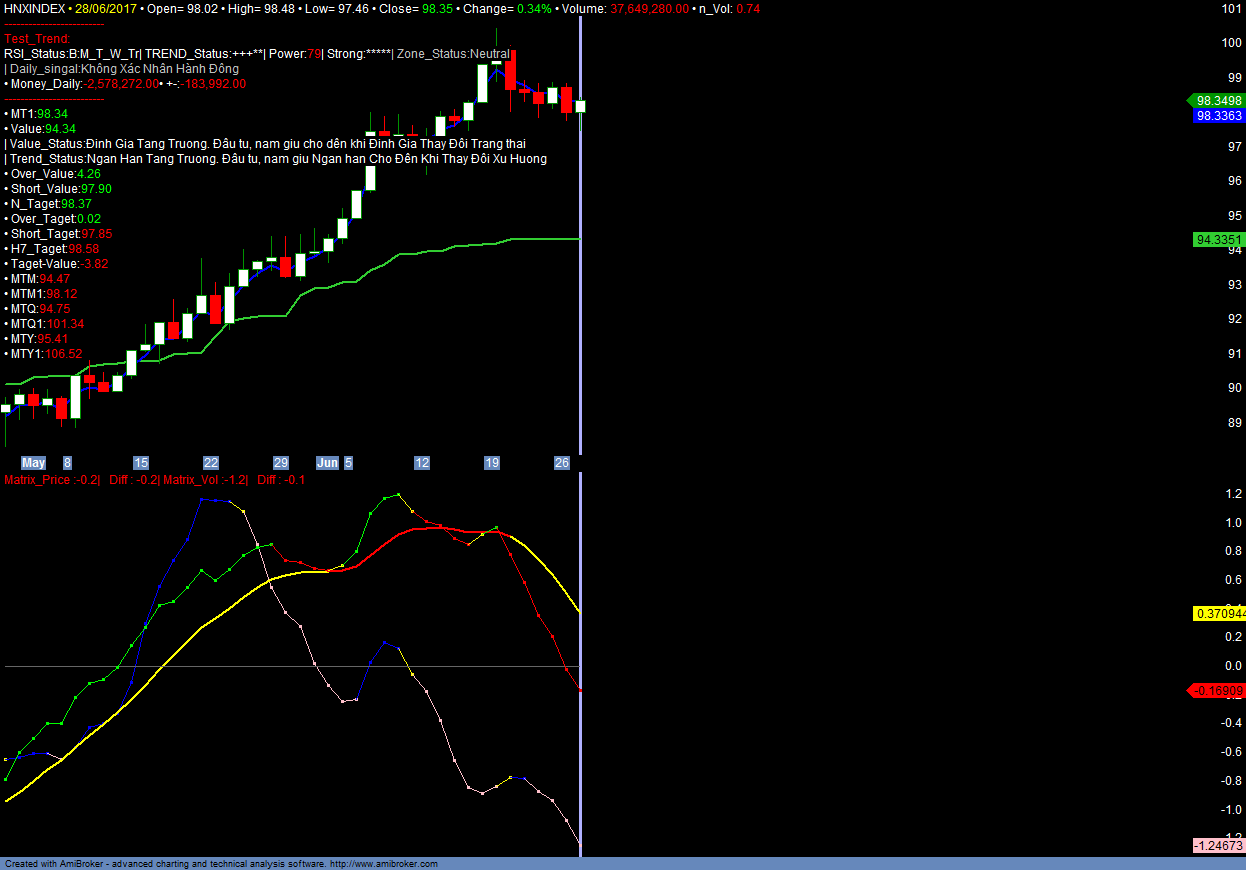Click the red -0.16909 indicator label

click(x=1218, y=690)
